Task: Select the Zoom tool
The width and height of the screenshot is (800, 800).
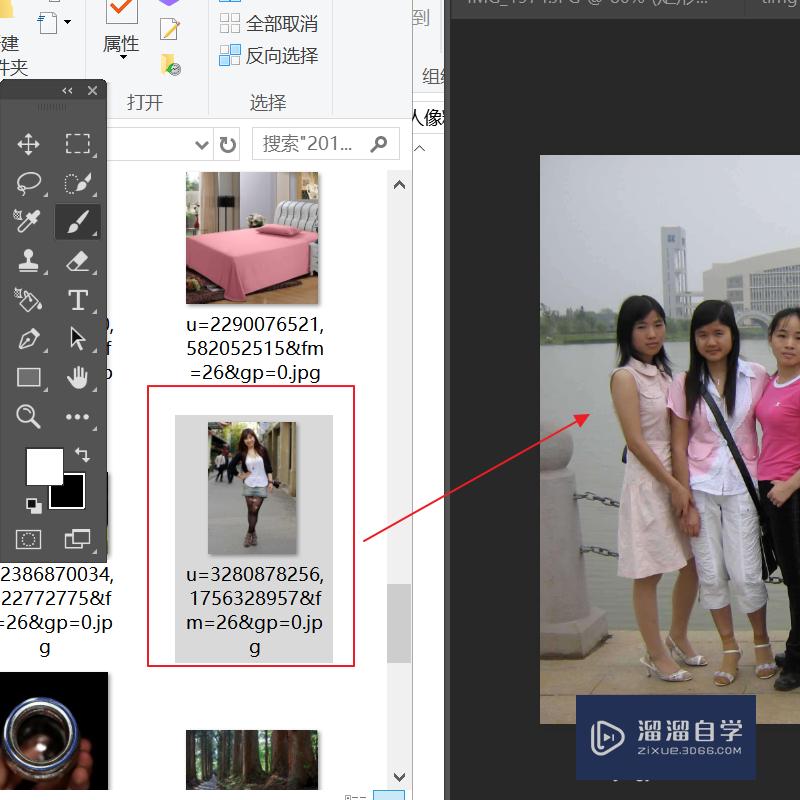Action: coord(28,416)
